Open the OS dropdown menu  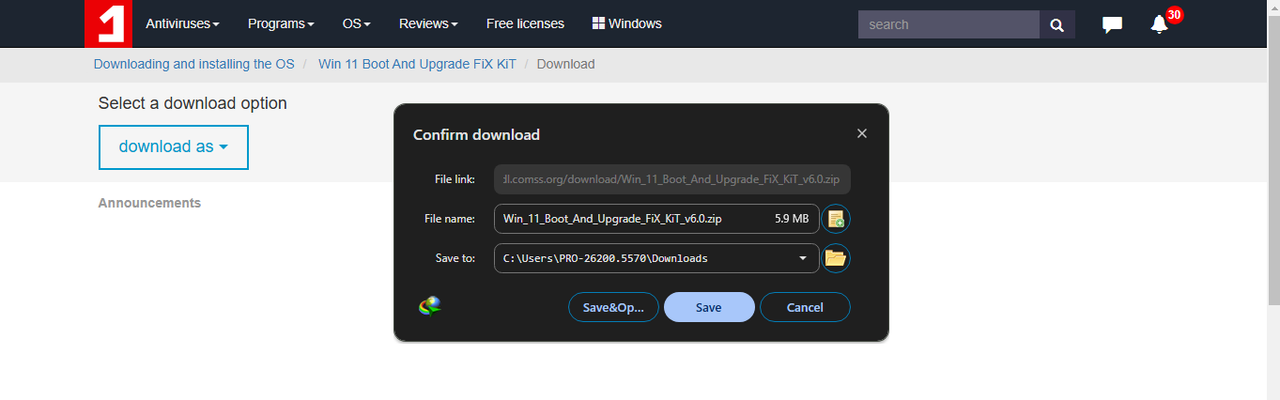[x=356, y=23]
